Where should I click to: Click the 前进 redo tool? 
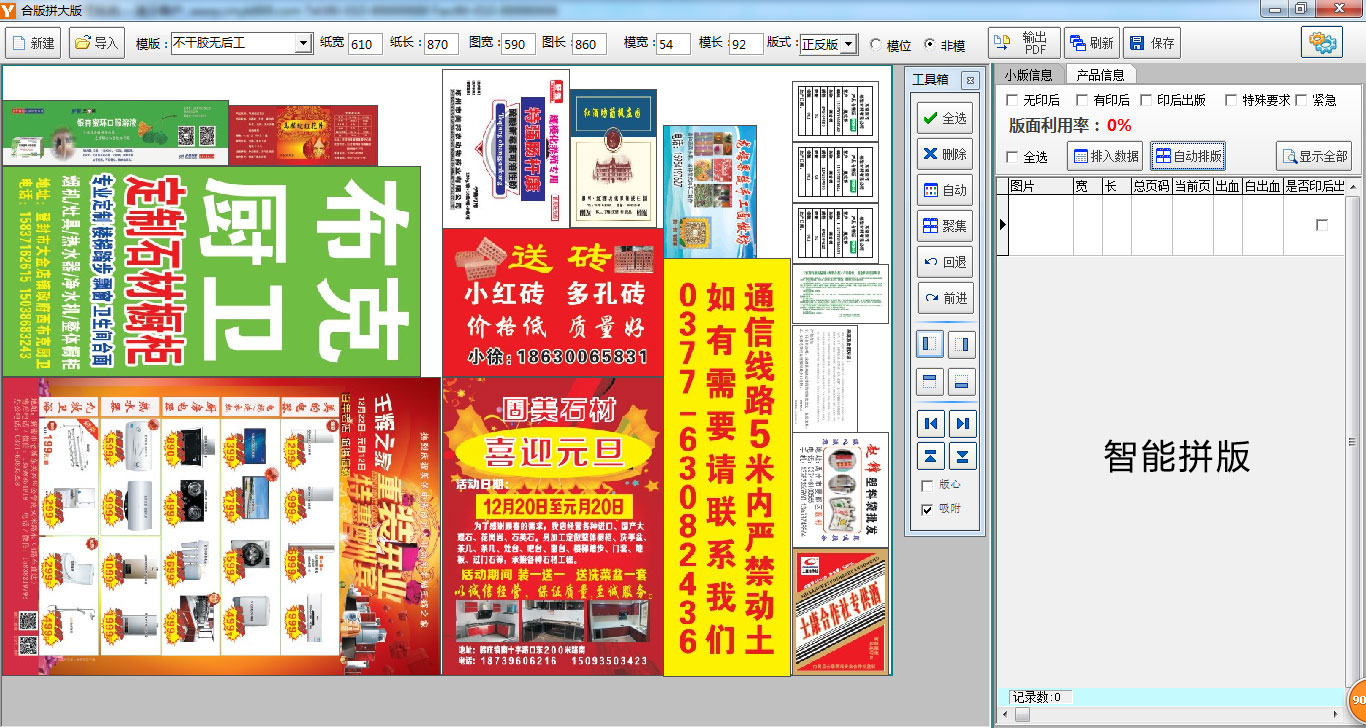[944, 298]
